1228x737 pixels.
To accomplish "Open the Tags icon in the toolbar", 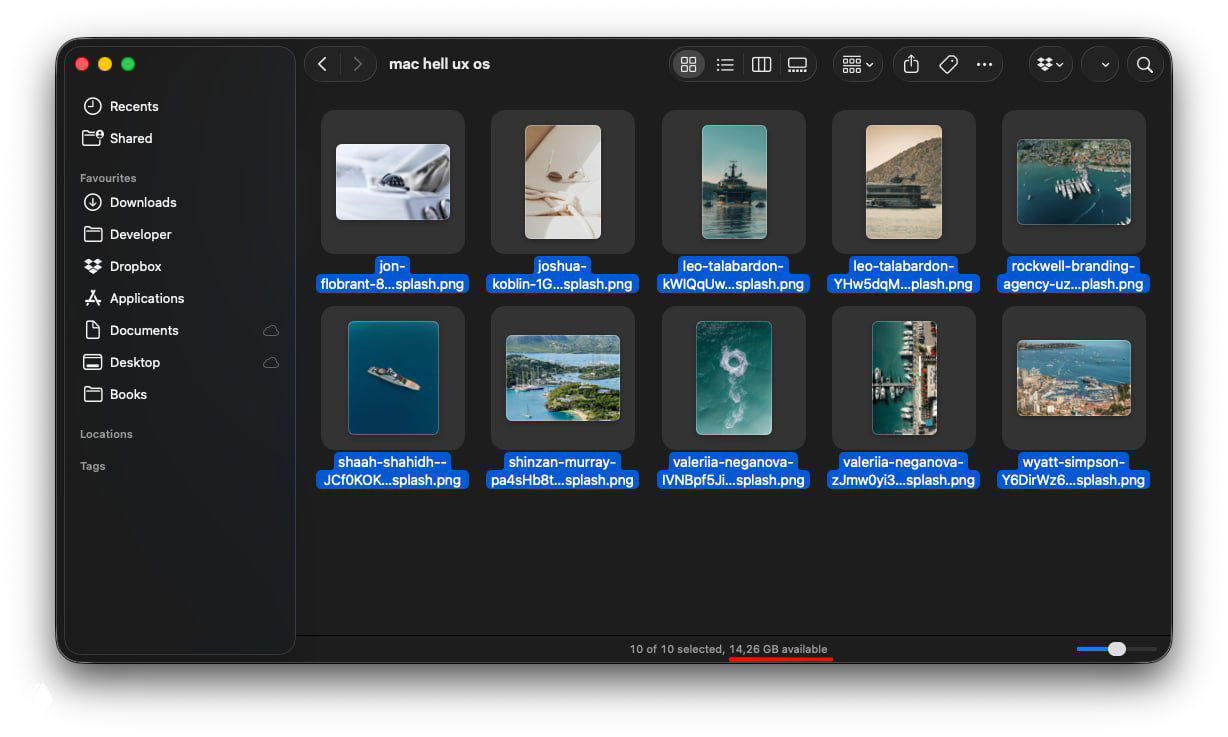I will (948, 64).
